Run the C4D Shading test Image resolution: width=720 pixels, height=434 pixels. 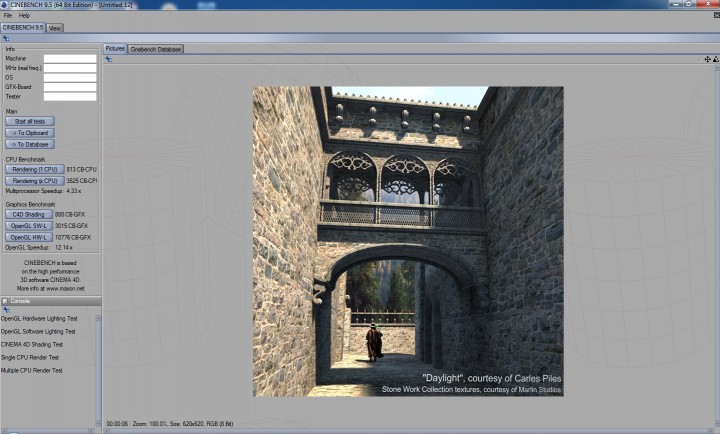pos(28,214)
